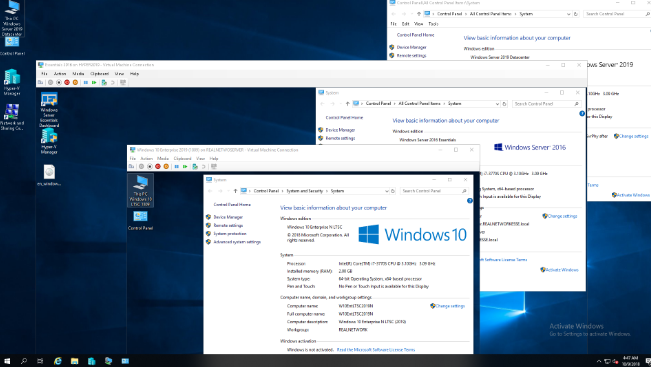Go up one level in Windows 10 System window
Viewport: 651px width, 367px height.
coord(235,191)
